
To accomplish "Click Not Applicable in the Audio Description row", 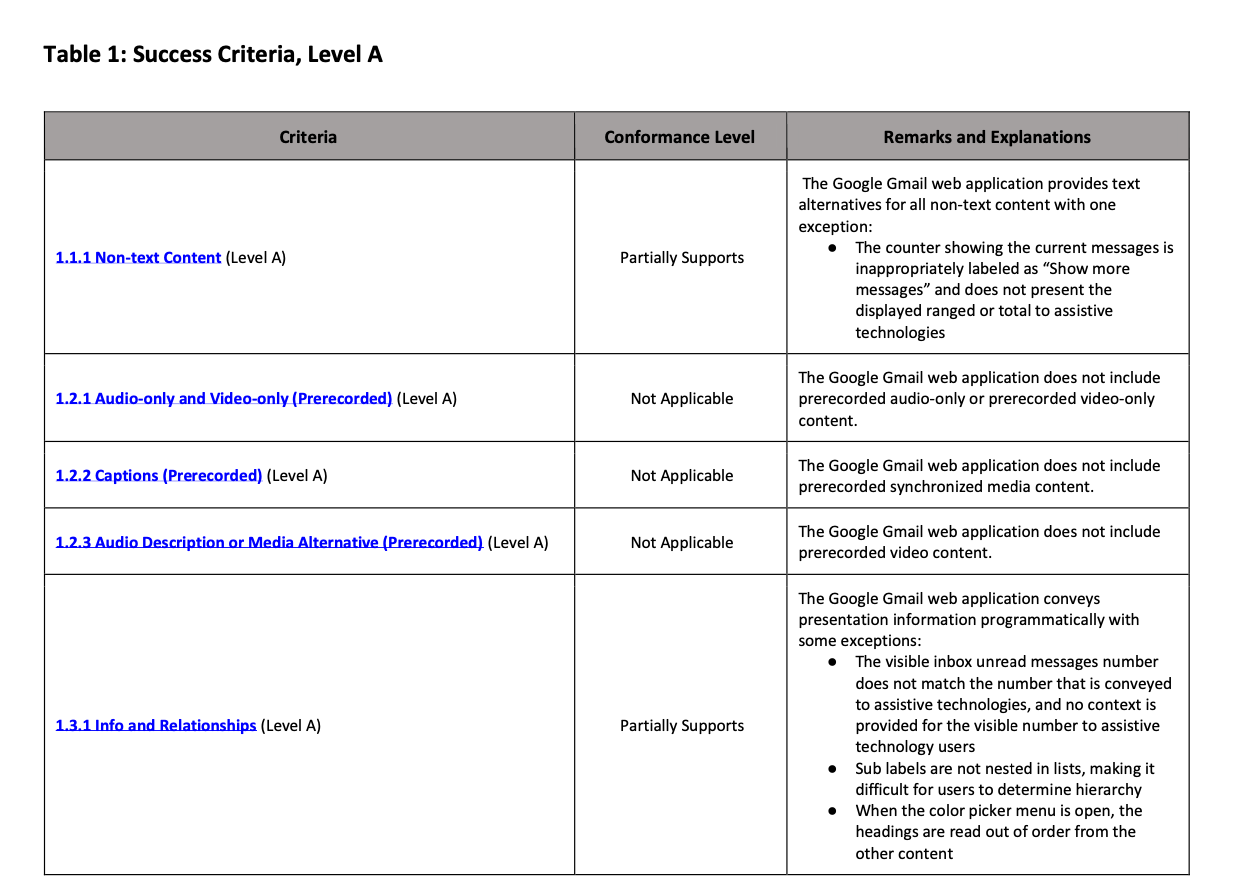I will (681, 543).
